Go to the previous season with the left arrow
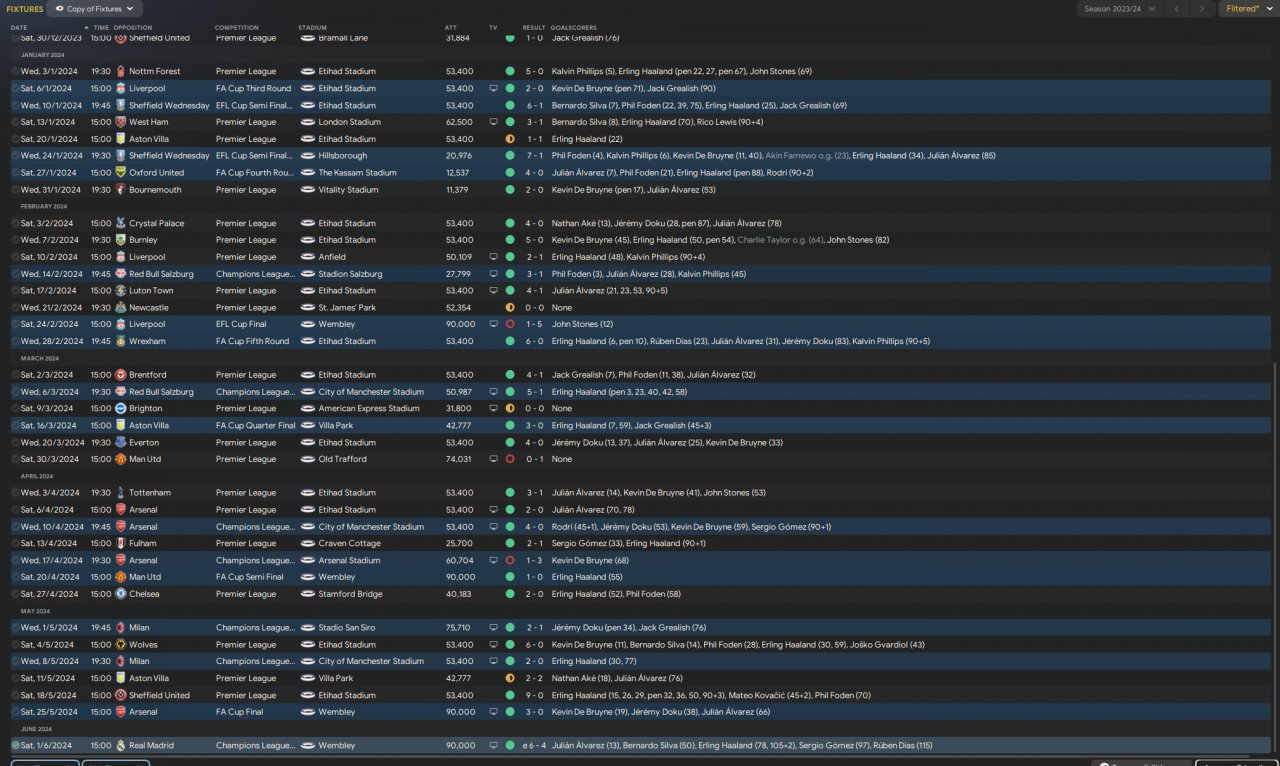1280x766 pixels. (1177, 9)
